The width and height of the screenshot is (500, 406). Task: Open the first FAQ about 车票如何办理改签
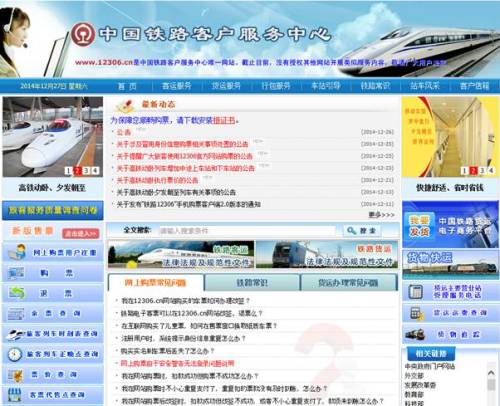185,301
